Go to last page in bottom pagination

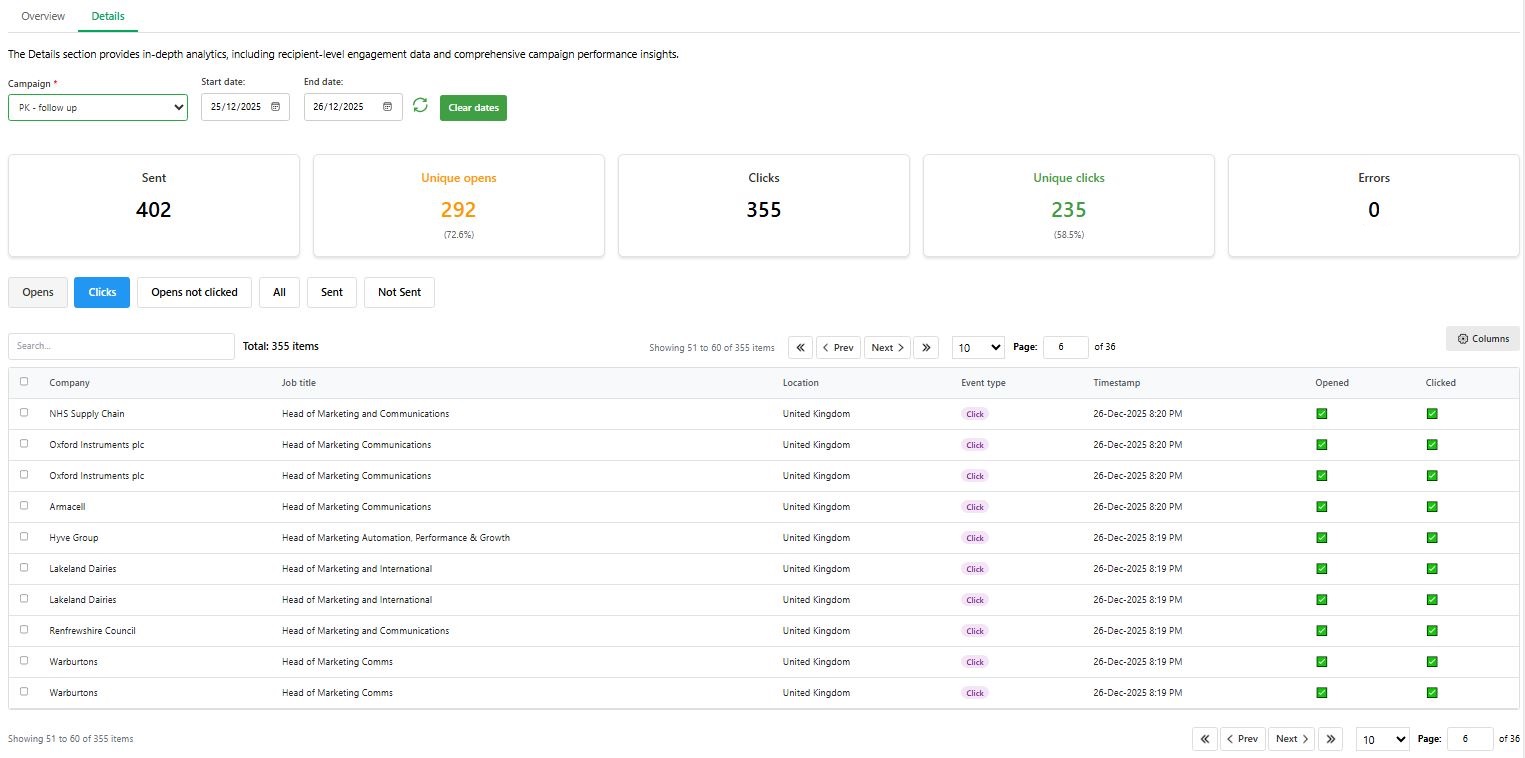1330,739
